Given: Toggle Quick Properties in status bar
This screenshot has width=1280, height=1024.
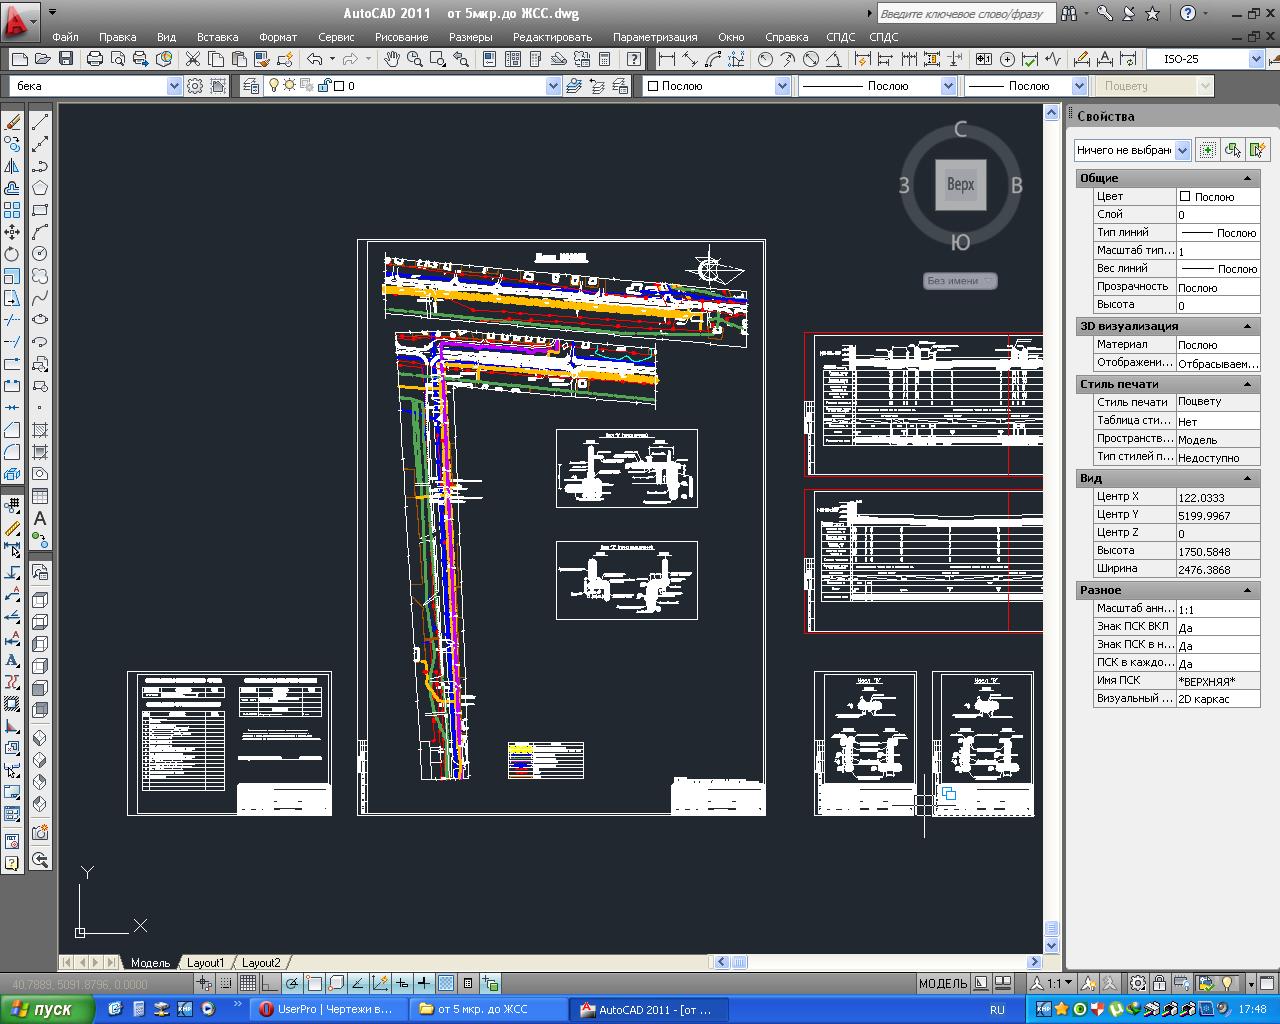Looking at the screenshot, I should click(x=468, y=983).
